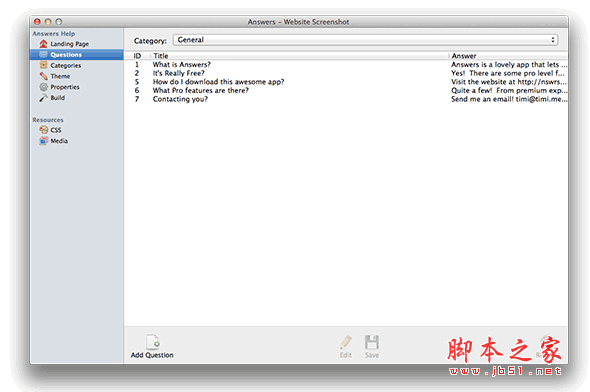Click answer 'Send me an email! timi@timi.me'
The height and width of the screenshot is (392, 590).
(509, 99)
